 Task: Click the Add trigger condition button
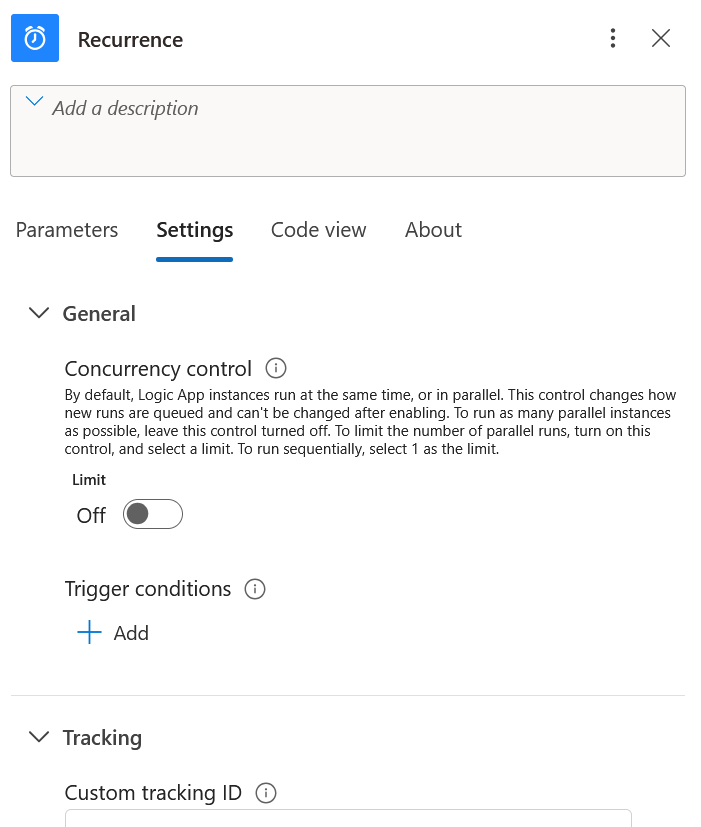(x=113, y=632)
